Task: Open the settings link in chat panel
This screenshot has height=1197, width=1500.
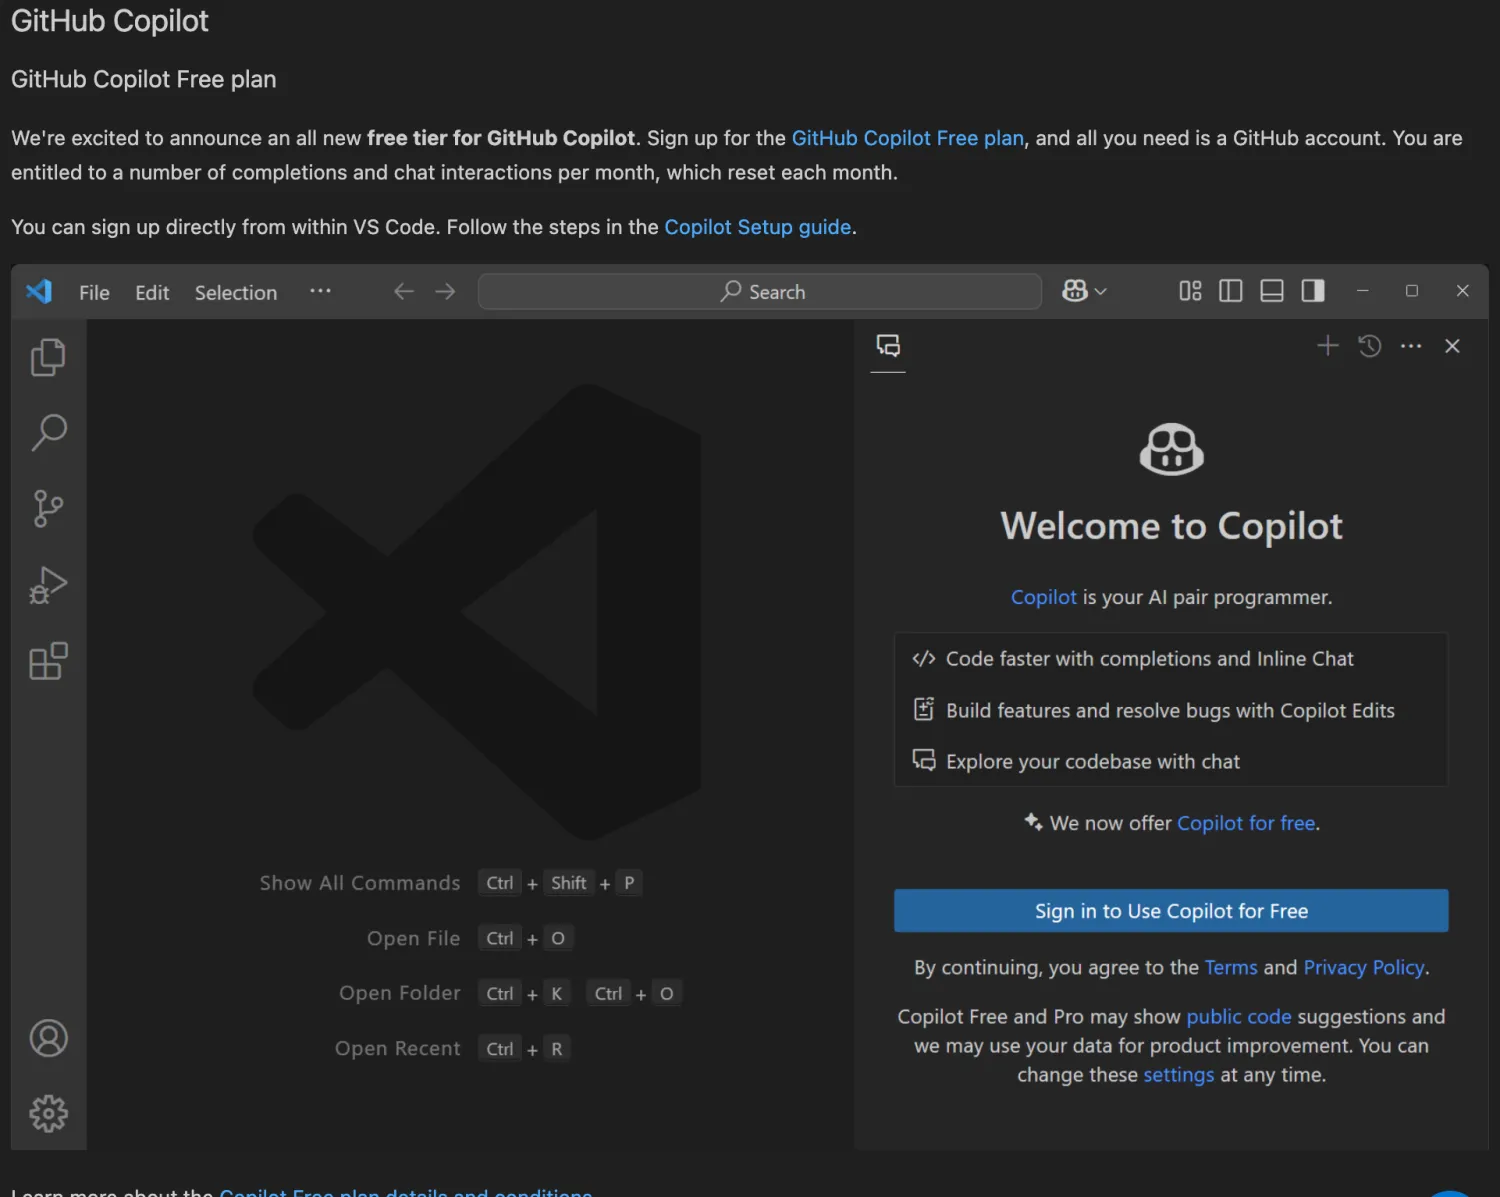Action: (1178, 1075)
